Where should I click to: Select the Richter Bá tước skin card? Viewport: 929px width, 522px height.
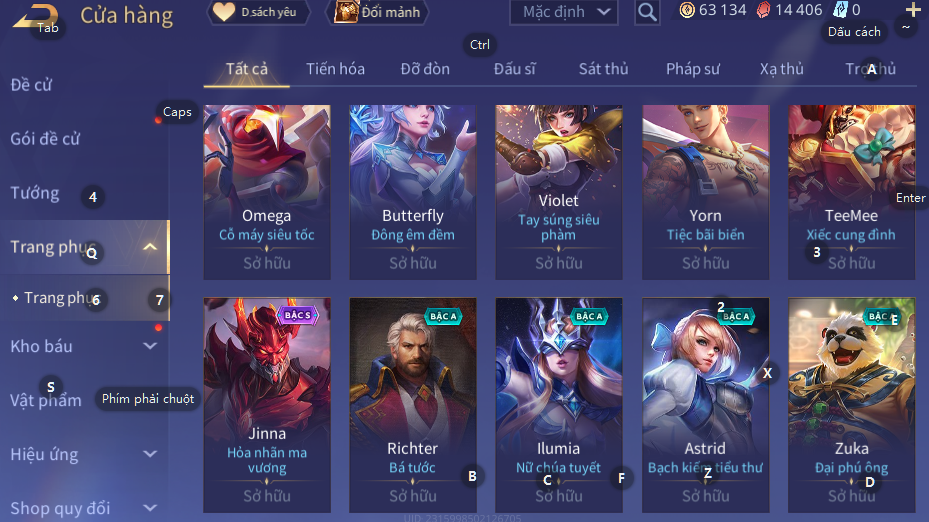[413, 405]
